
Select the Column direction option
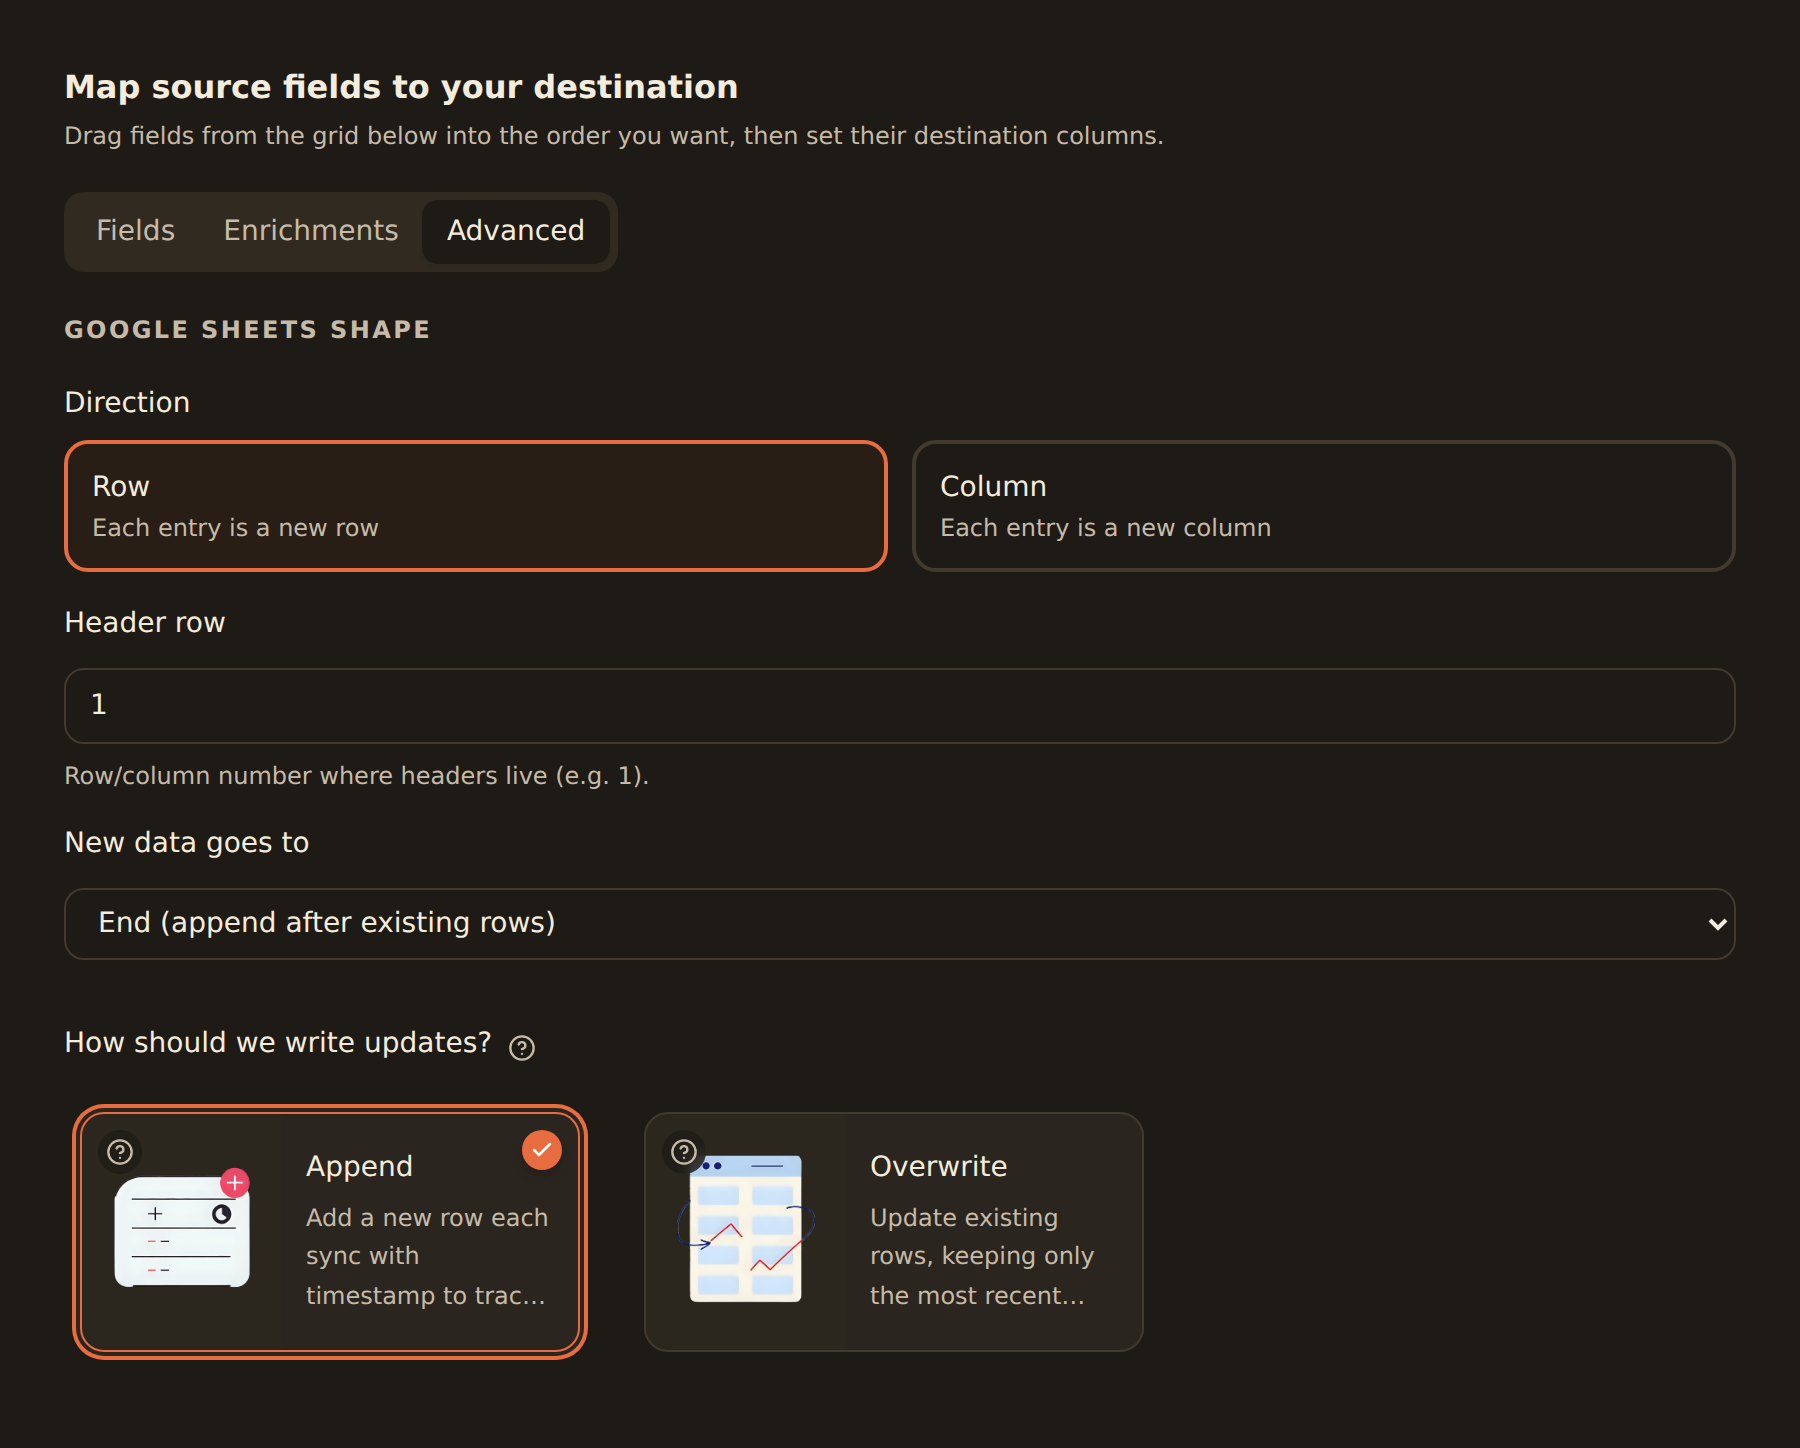click(x=1324, y=506)
